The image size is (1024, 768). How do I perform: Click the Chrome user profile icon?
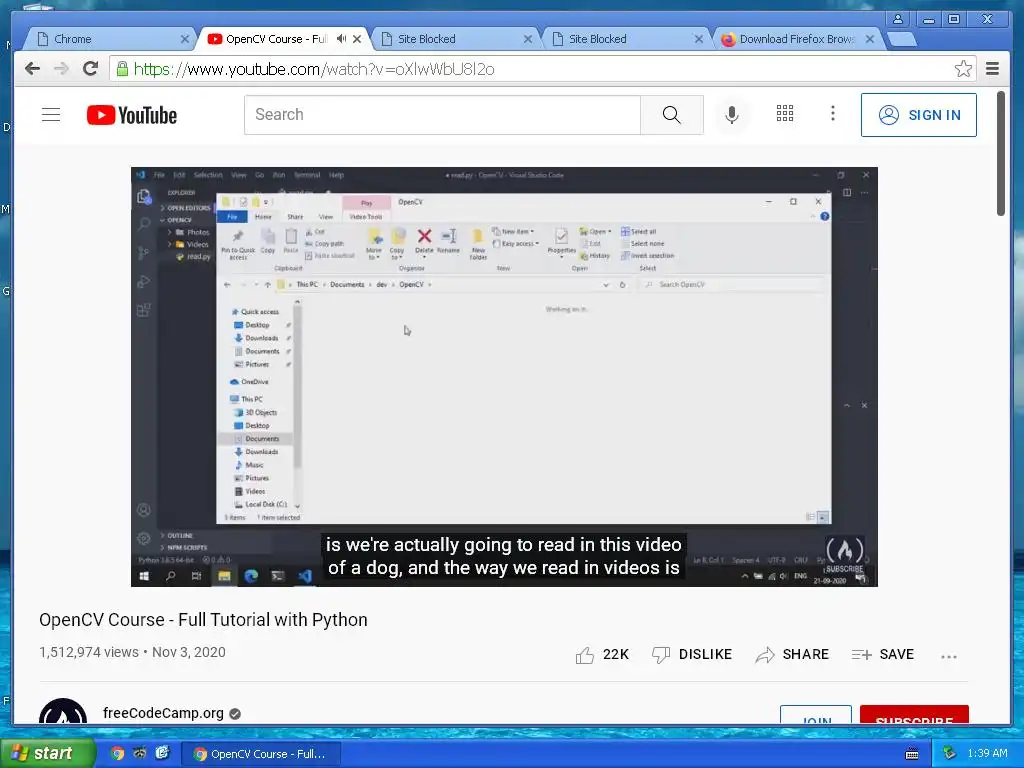tap(898, 19)
